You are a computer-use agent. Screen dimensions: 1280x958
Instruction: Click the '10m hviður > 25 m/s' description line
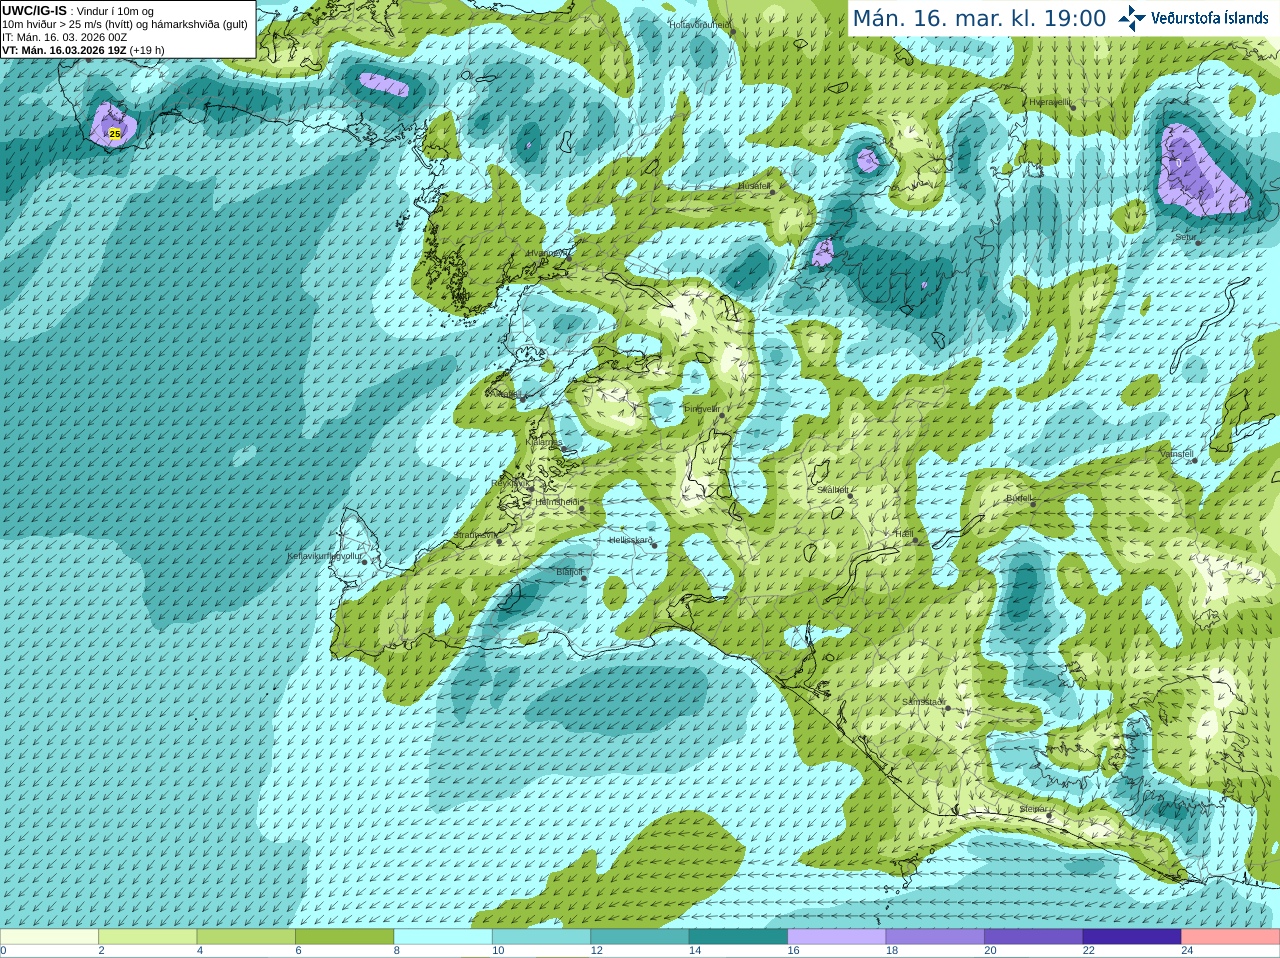(x=125, y=24)
